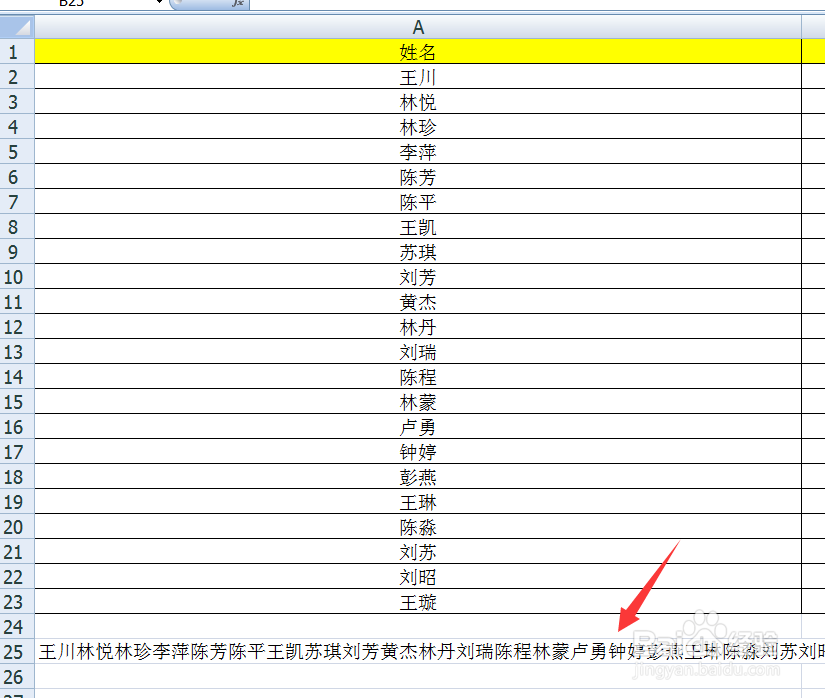Image resolution: width=825 pixels, height=698 pixels.
Task: Click cell containing 林珍
Action: click(x=418, y=127)
